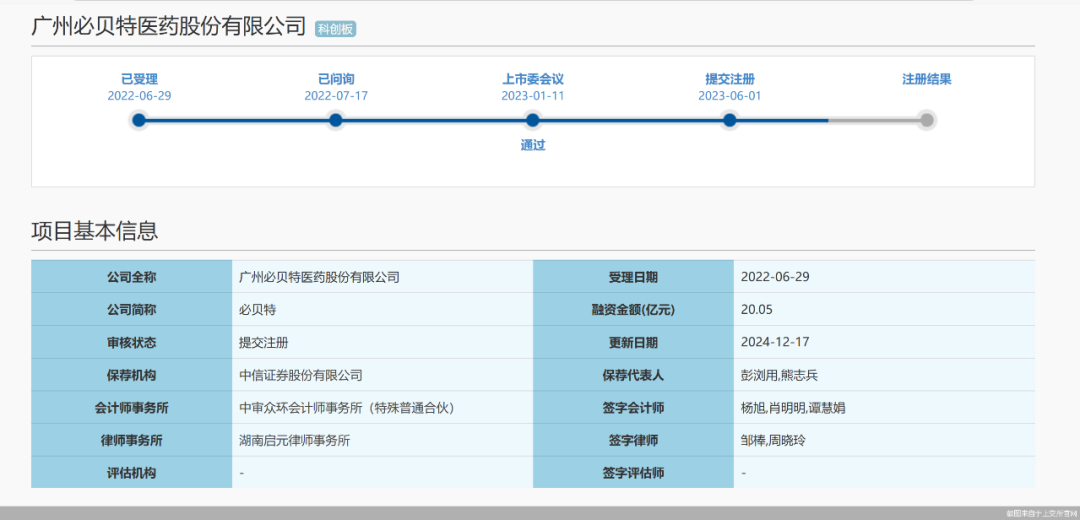The width and height of the screenshot is (1080, 520).
Task: Click the page title 广州必贝特医药股份有限公司
Action: (x=169, y=26)
